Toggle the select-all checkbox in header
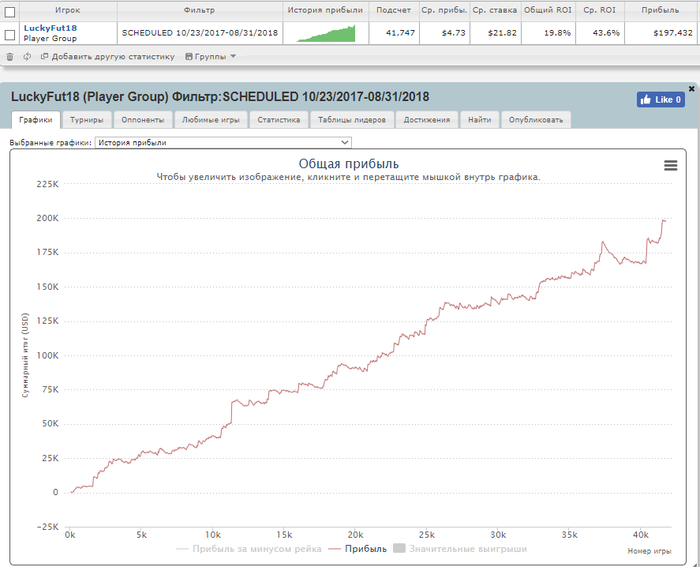700x567 pixels. click(x=10, y=12)
